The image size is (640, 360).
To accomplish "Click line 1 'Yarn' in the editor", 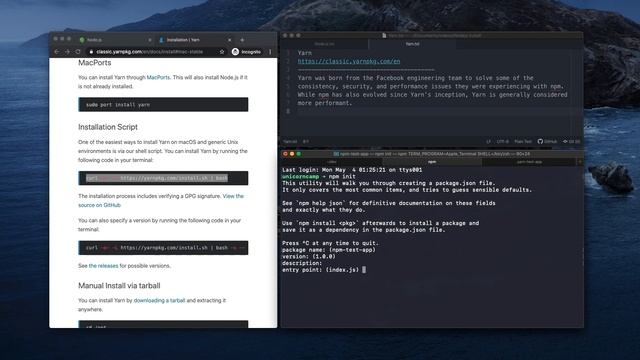I will click(x=304, y=53).
